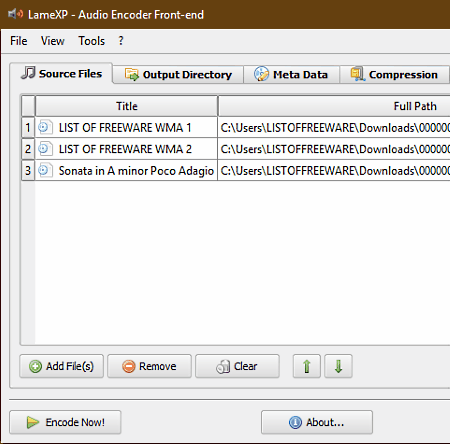Start conversion with Encode Now!
This screenshot has height=444, width=450.
pos(65,422)
